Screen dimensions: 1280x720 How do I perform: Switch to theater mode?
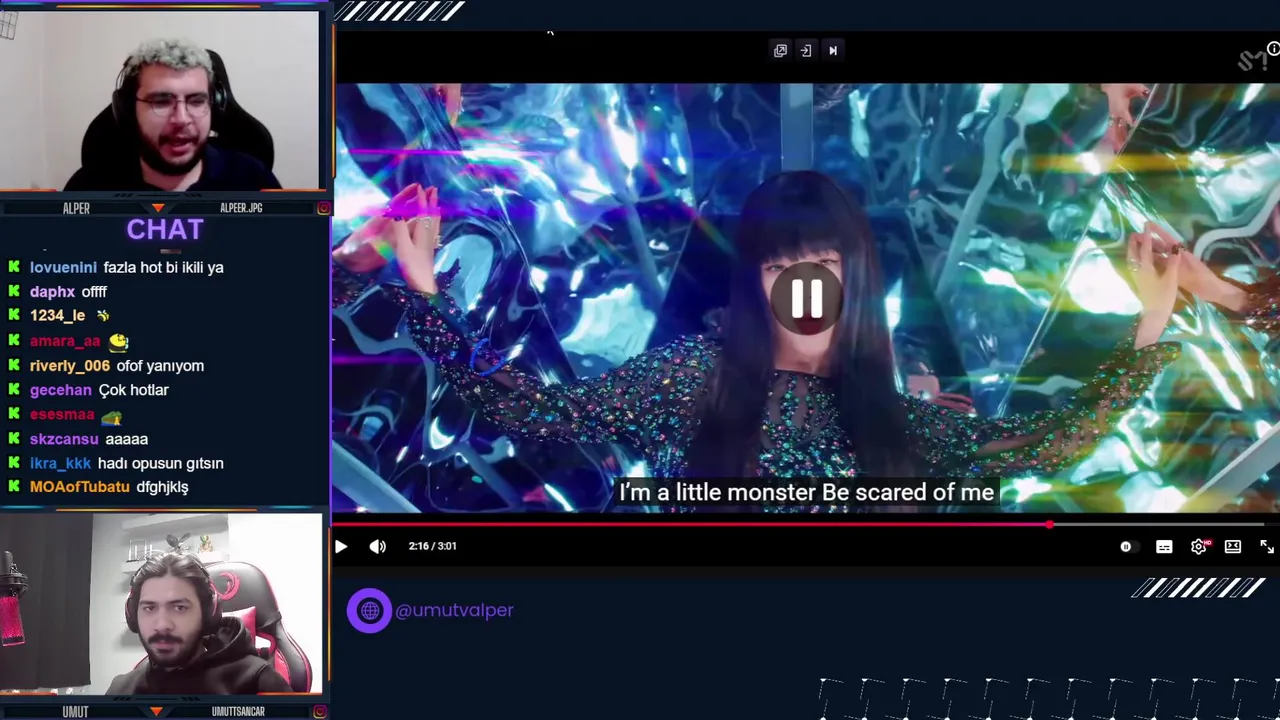[1233, 546]
